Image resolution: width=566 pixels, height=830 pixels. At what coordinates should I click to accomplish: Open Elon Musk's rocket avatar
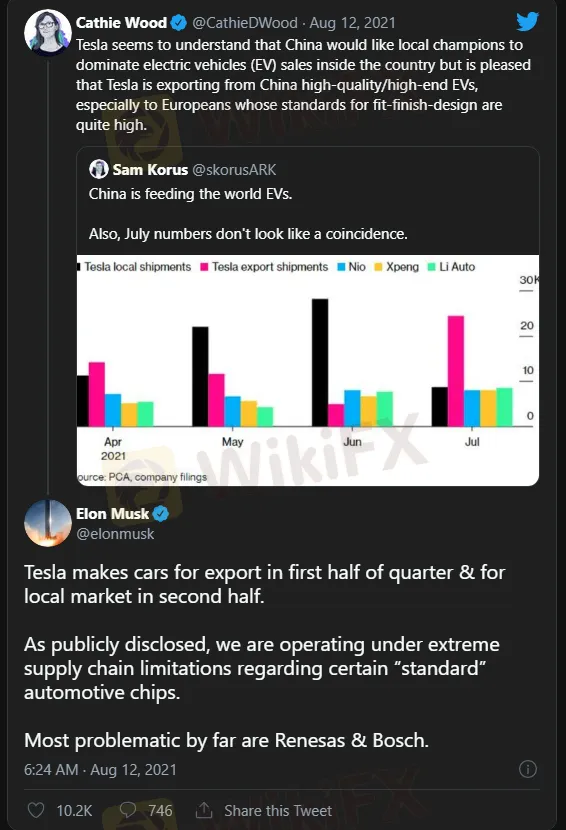[x=48, y=523]
